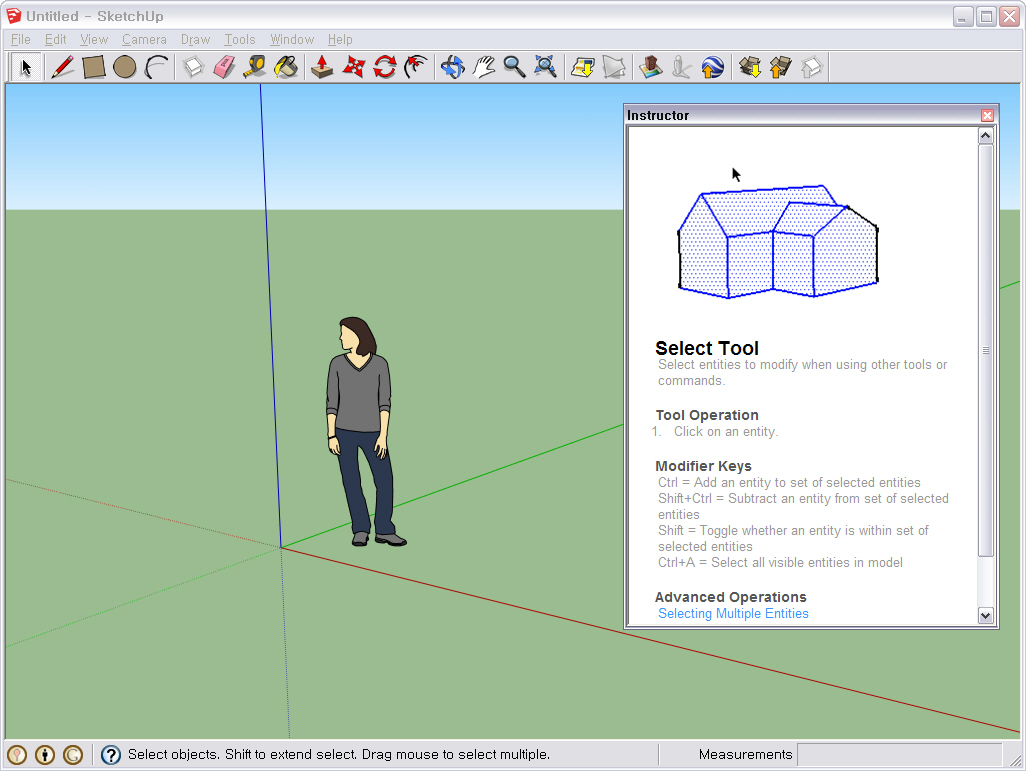Close the Instructor panel

click(x=987, y=115)
